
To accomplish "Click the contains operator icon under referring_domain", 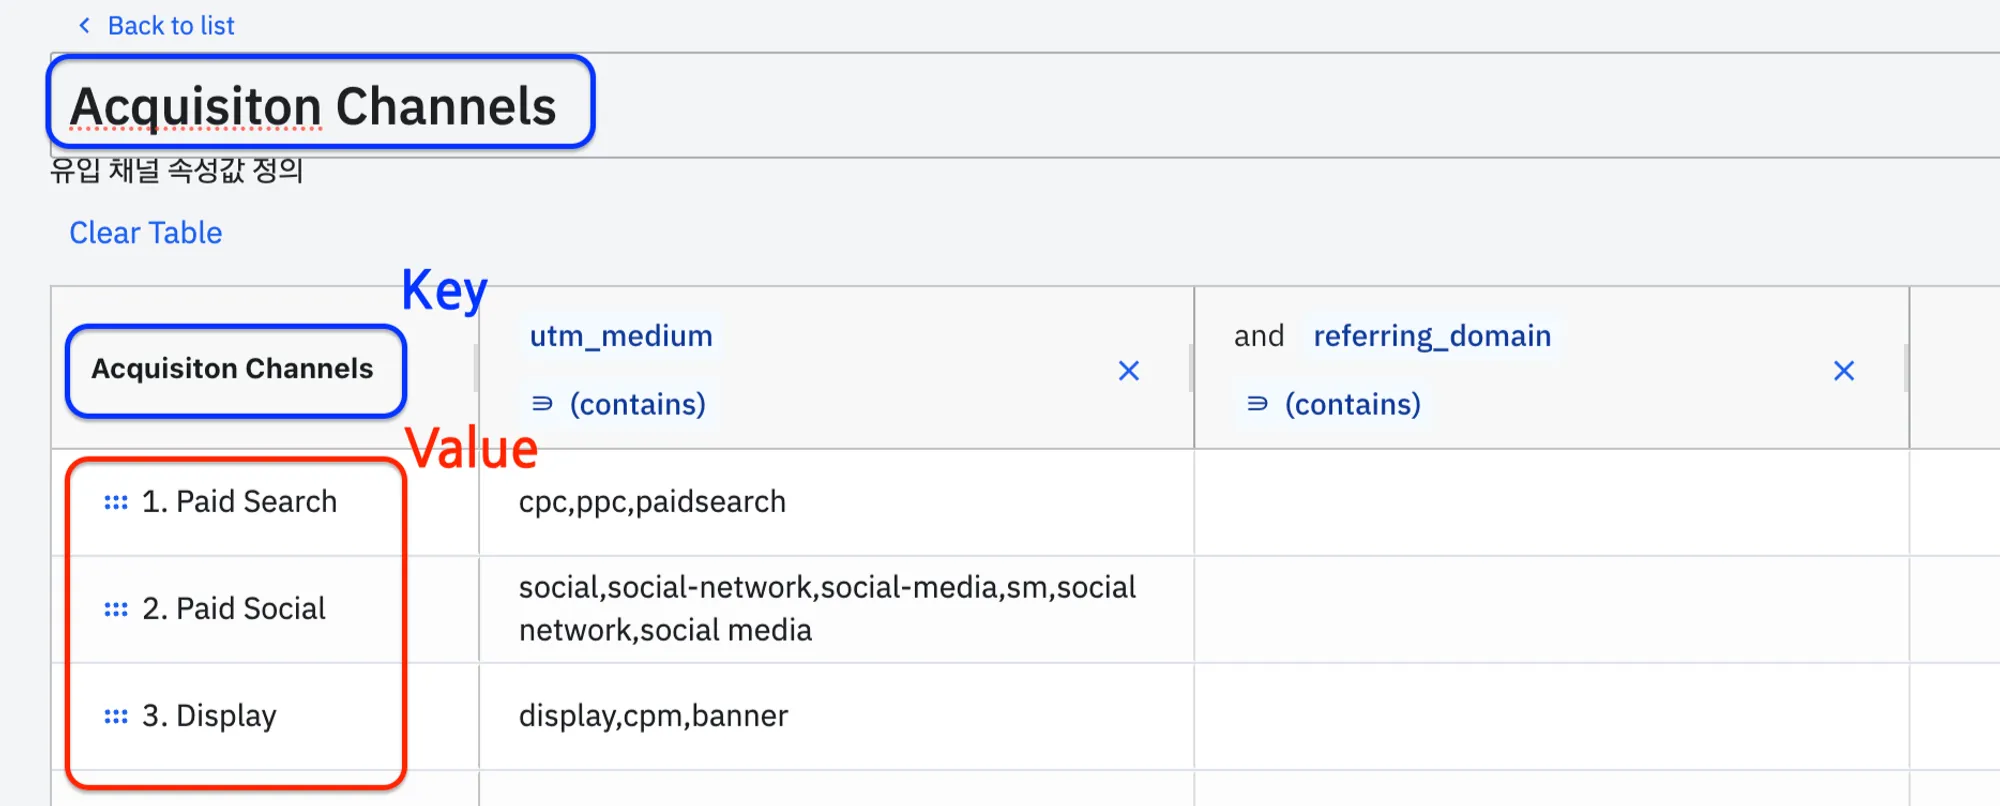I will point(1257,404).
